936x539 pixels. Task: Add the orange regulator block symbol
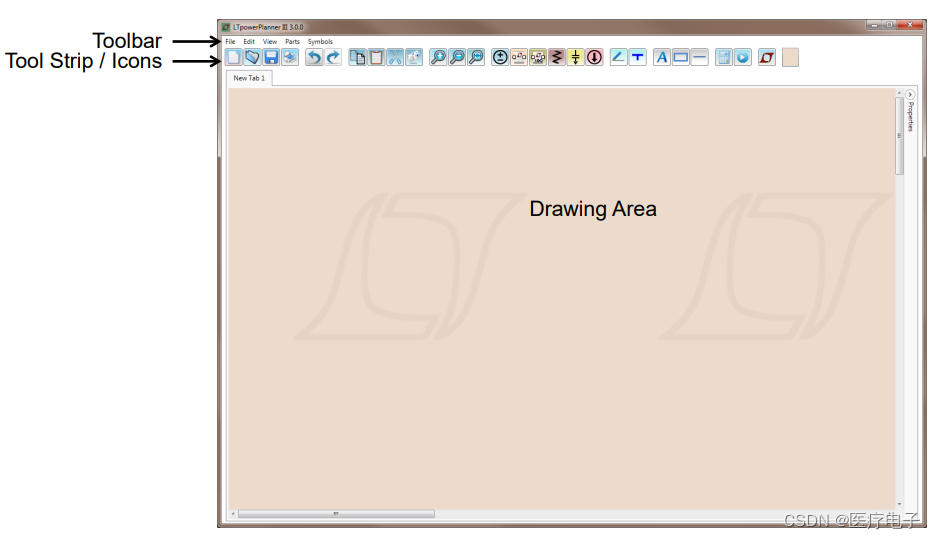coord(519,57)
